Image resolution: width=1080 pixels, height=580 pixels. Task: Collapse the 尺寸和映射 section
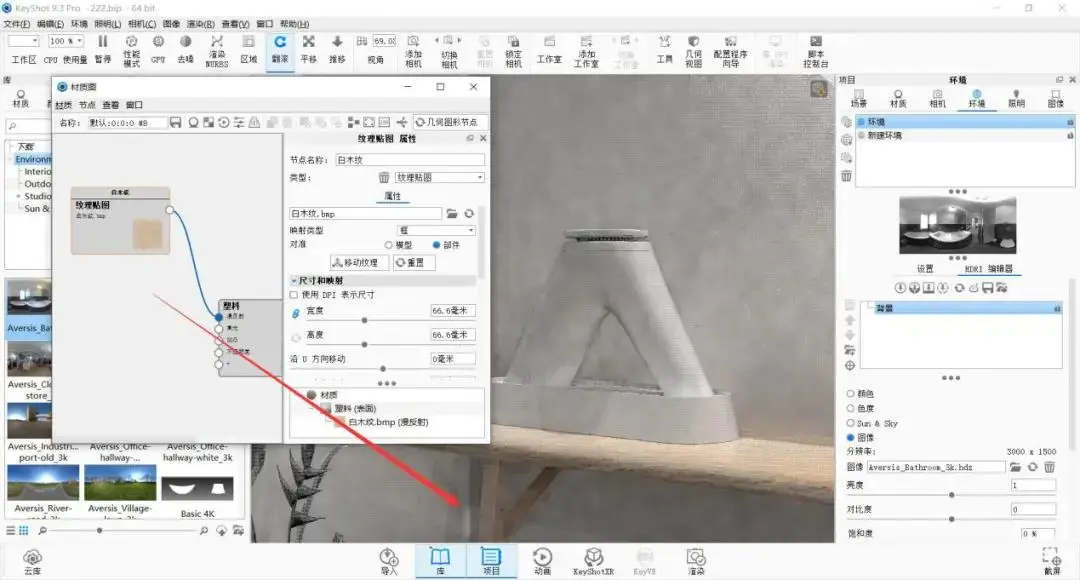pos(294,281)
